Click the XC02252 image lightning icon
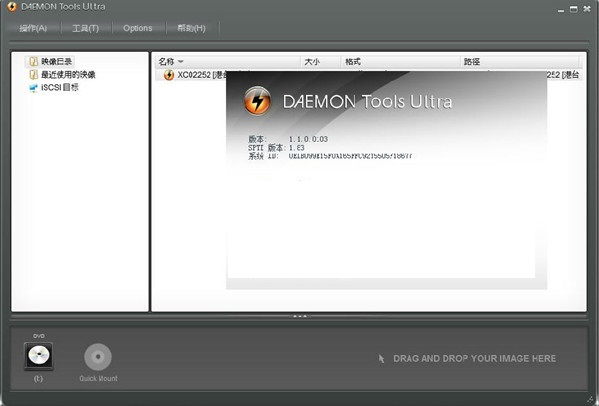Image resolution: width=599 pixels, height=406 pixels. [x=168, y=75]
